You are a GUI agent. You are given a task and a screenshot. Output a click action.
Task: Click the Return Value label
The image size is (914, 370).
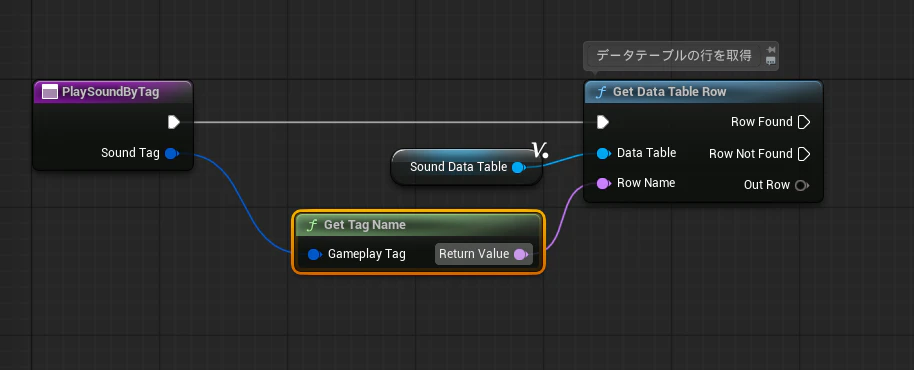click(474, 254)
